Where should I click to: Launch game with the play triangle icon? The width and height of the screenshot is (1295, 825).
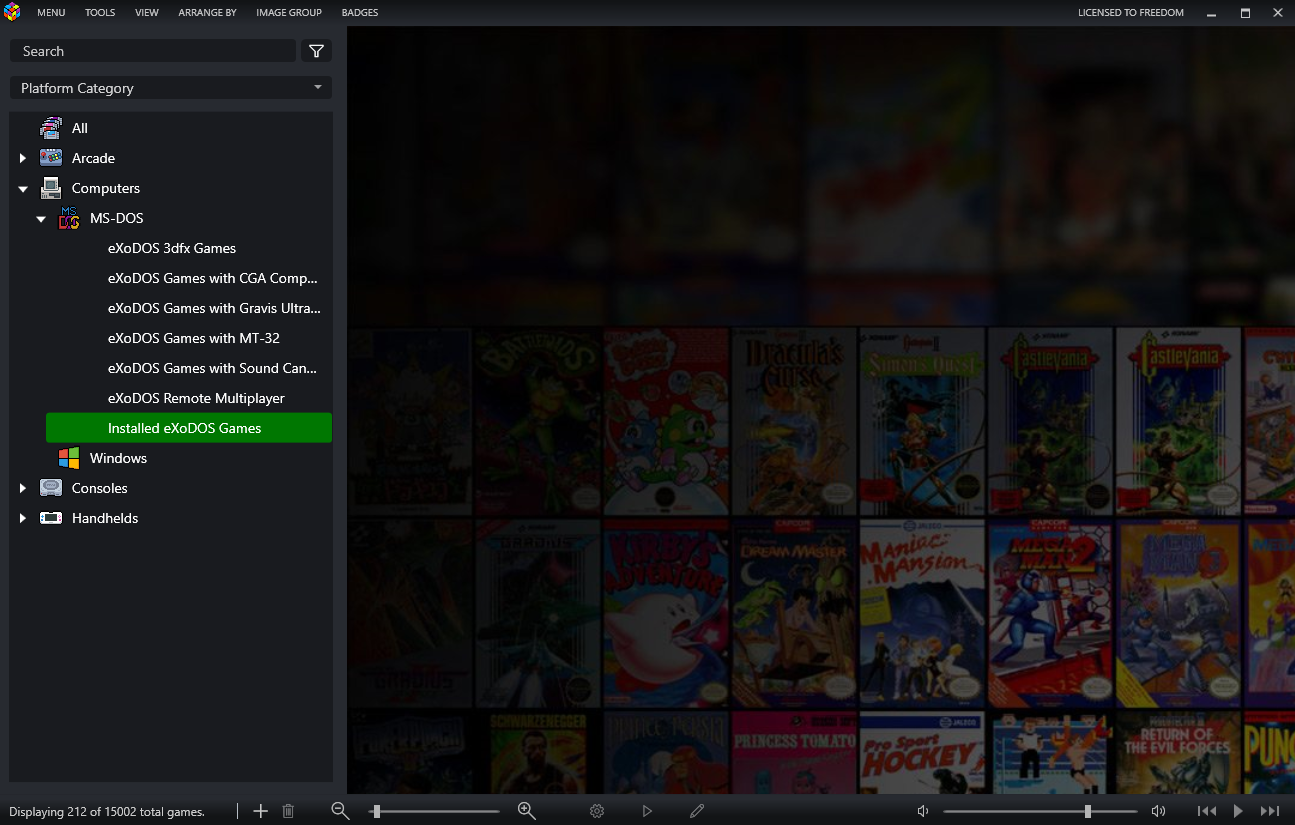click(647, 811)
